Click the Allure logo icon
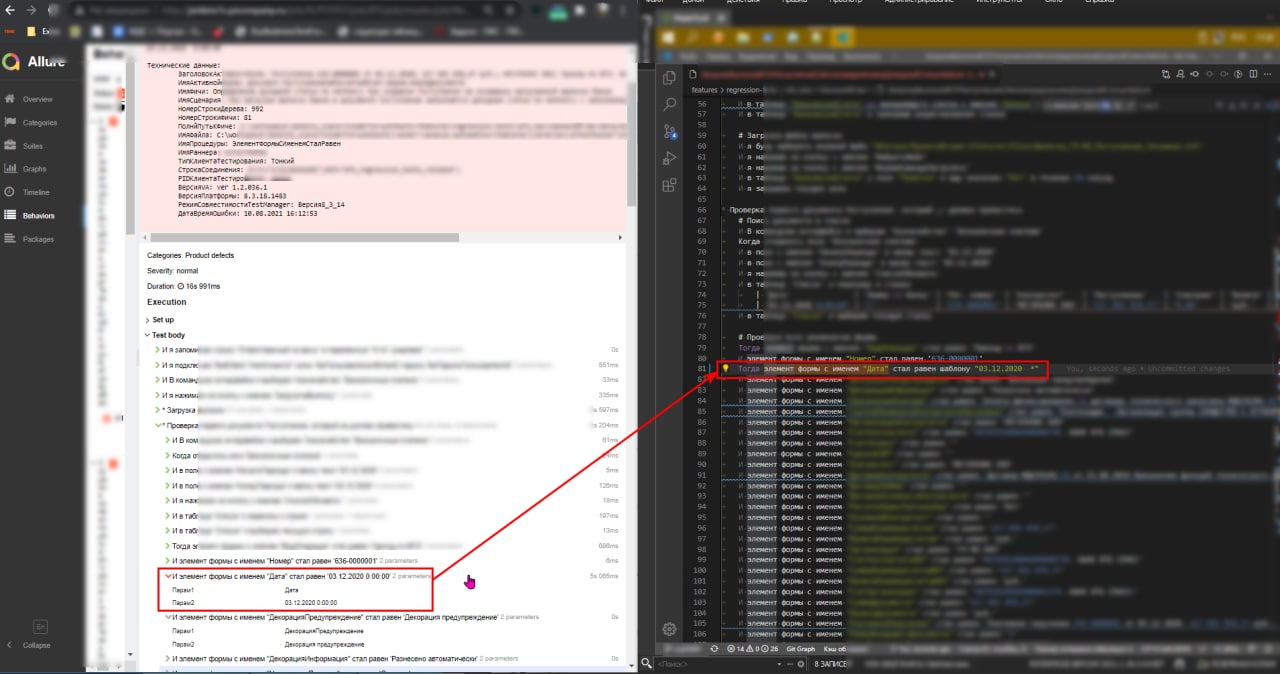This screenshot has height=674, width=1280. (x=11, y=62)
